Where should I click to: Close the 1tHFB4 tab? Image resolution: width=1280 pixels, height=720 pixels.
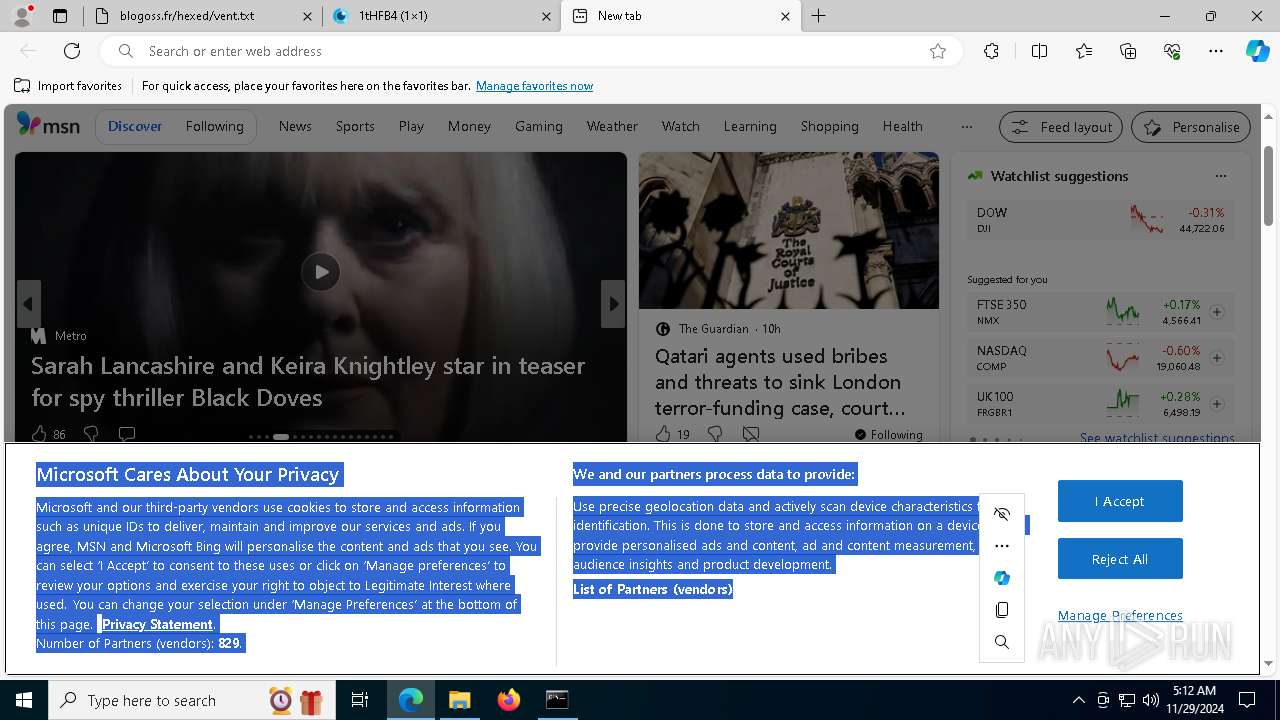point(546,16)
